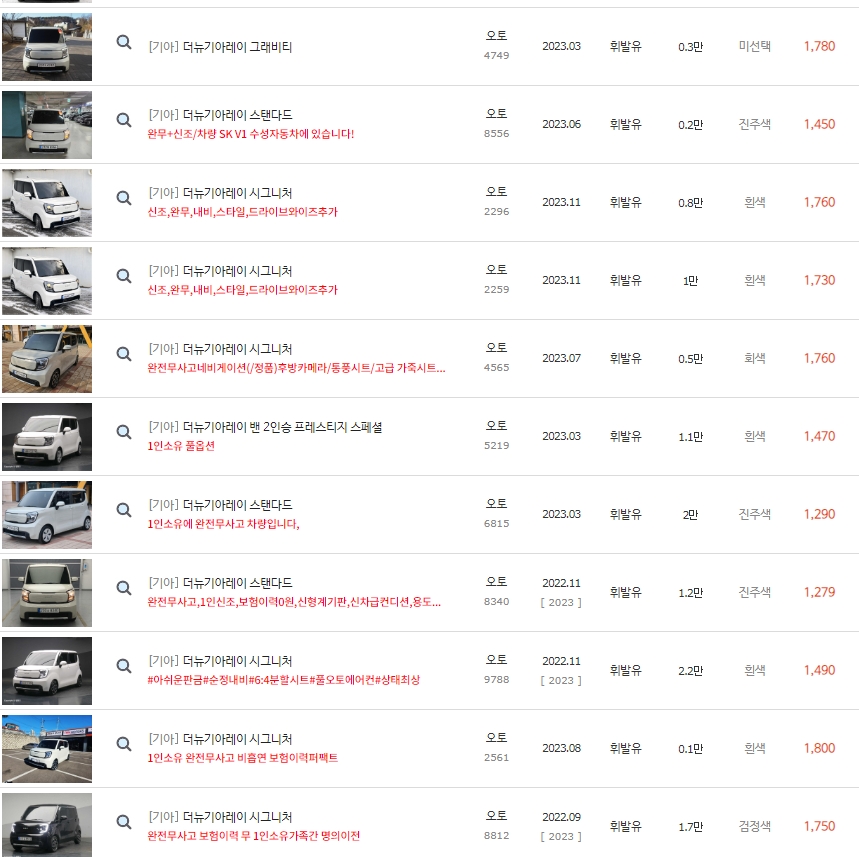This screenshot has height=857, width=859.
Task: Open magnifier preview for listing number 8340
Action: click(124, 588)
